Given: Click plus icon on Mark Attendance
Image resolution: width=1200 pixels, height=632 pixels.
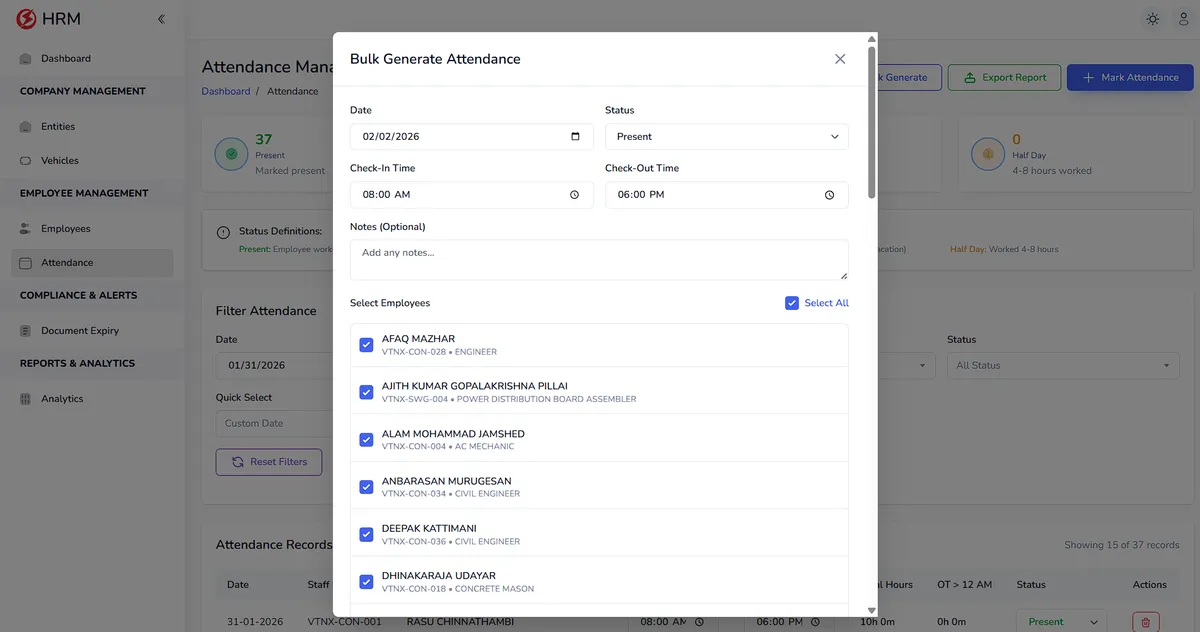Looking at the screenshot, I should (1089, 78).
